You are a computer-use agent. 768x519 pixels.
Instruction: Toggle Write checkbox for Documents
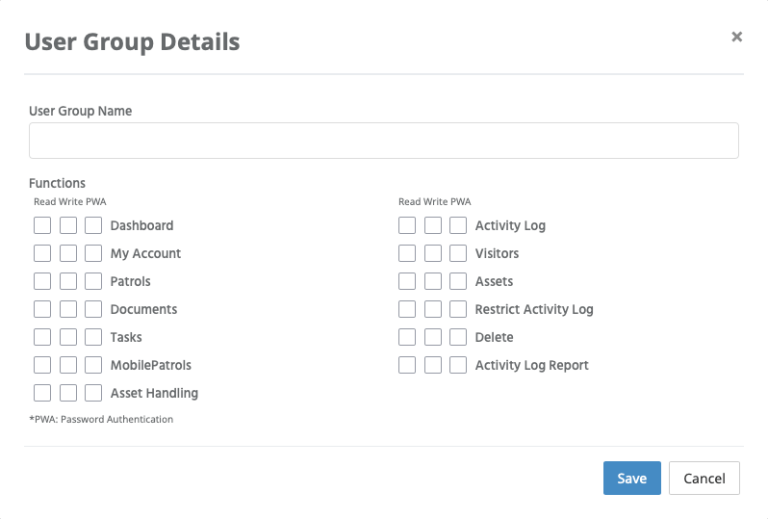pyautogui.click(x=68, y=309)
